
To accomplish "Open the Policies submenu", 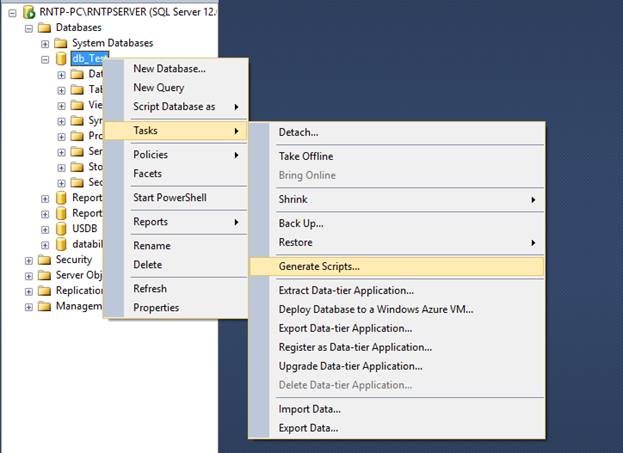I will [x=176, y=155].
